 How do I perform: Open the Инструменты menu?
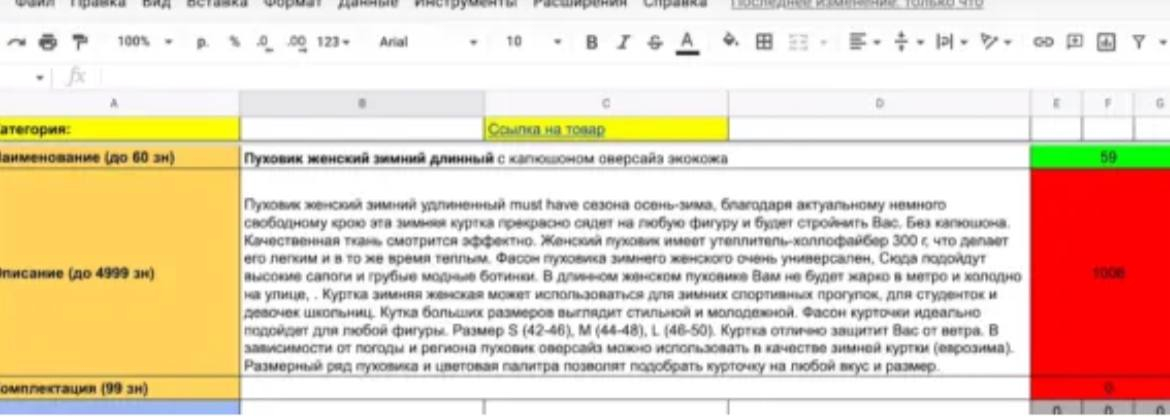pyautogui.click(x=466, y=4)
